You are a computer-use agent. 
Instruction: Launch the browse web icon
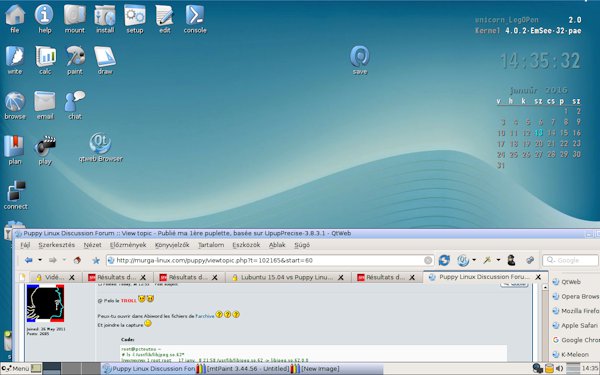(x=15, y=105)
